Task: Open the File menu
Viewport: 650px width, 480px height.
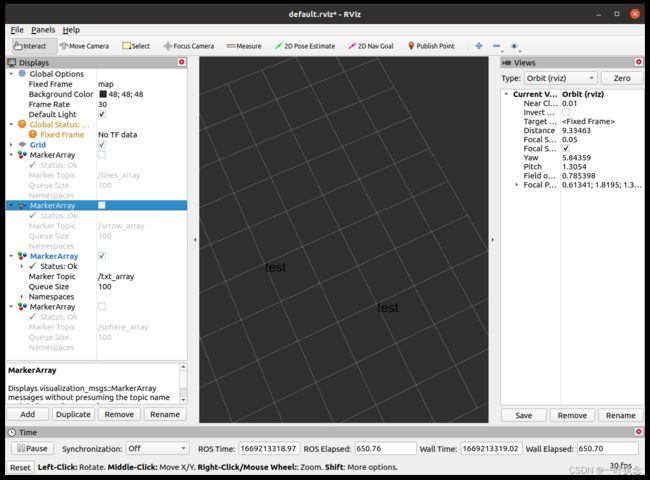Action: coord(17,30)
